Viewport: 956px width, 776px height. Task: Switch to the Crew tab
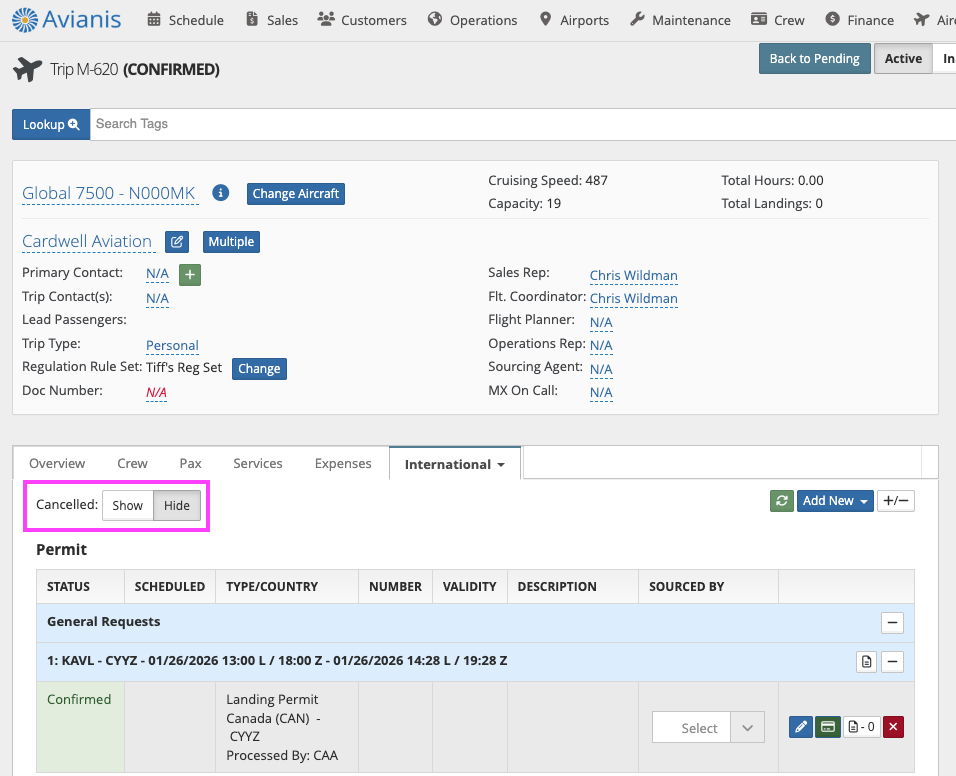[x=132, y=464]
